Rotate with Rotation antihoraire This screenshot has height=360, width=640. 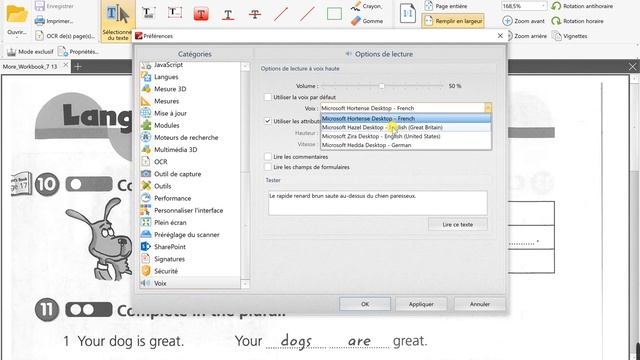pyautogui.click(x=582, y=6)
